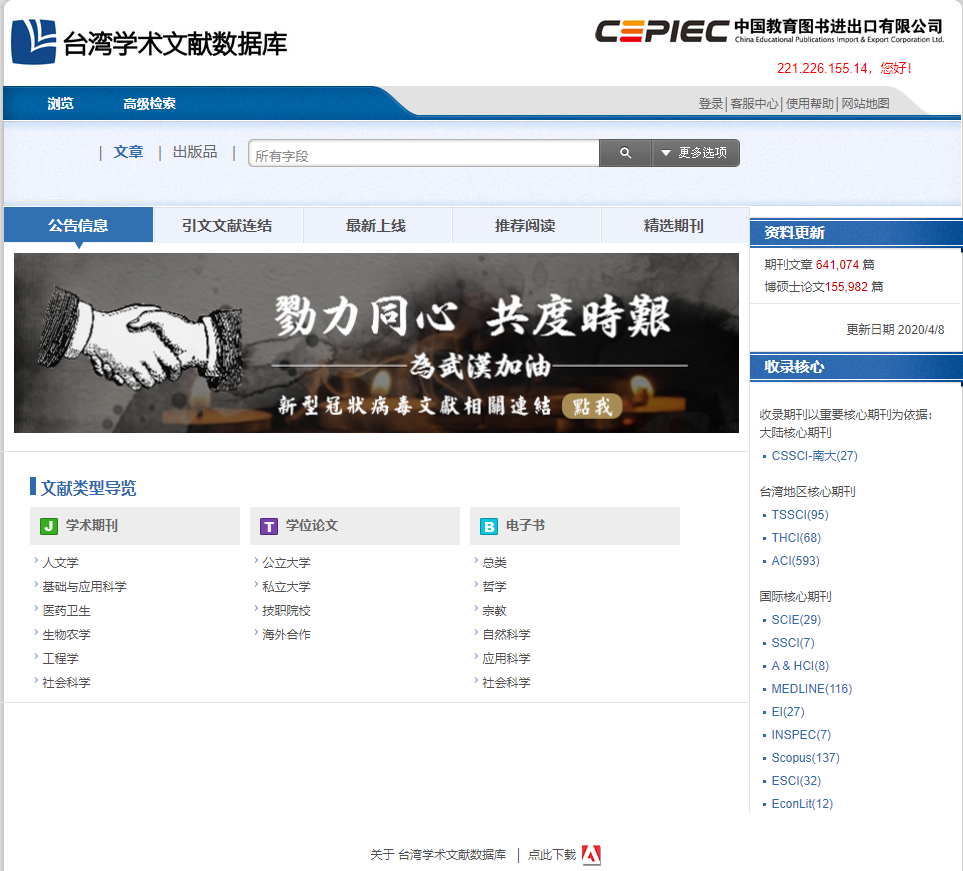Select the 文章 search tab
Image resolution: width=963 pixels, height=871 pixels.
point(128,152)
